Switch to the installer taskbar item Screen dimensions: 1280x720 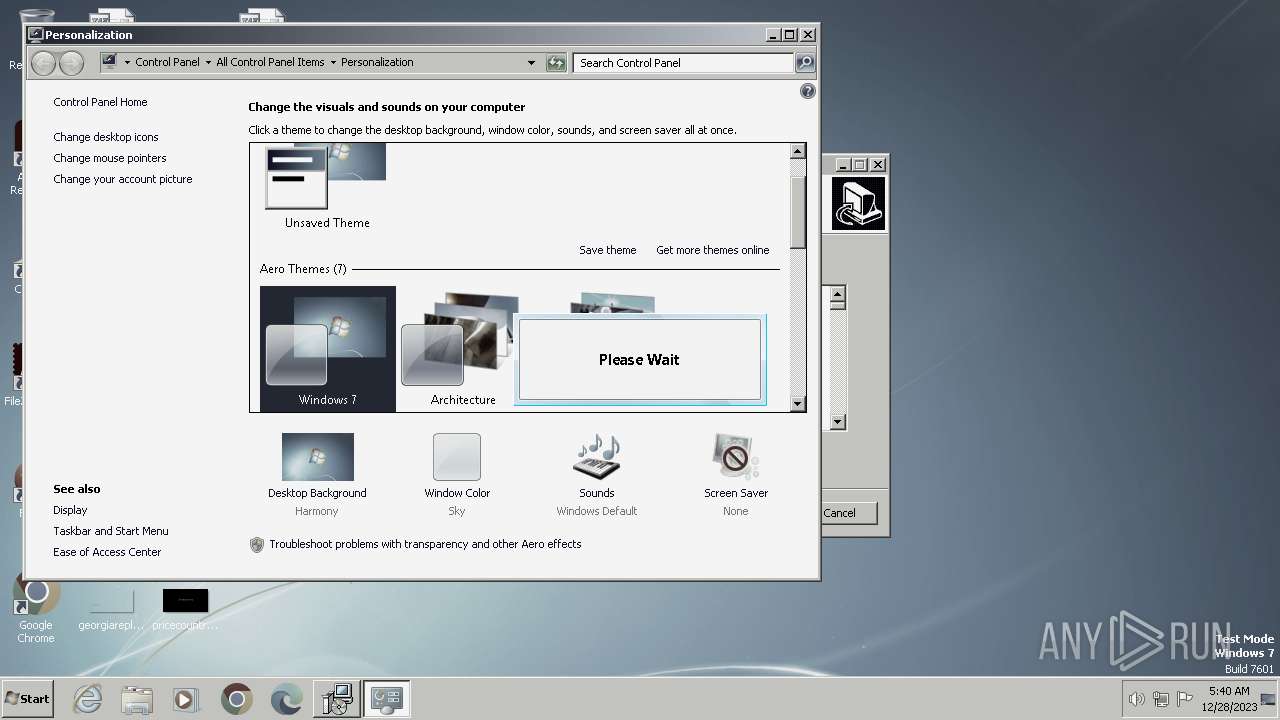pos(337,699)
